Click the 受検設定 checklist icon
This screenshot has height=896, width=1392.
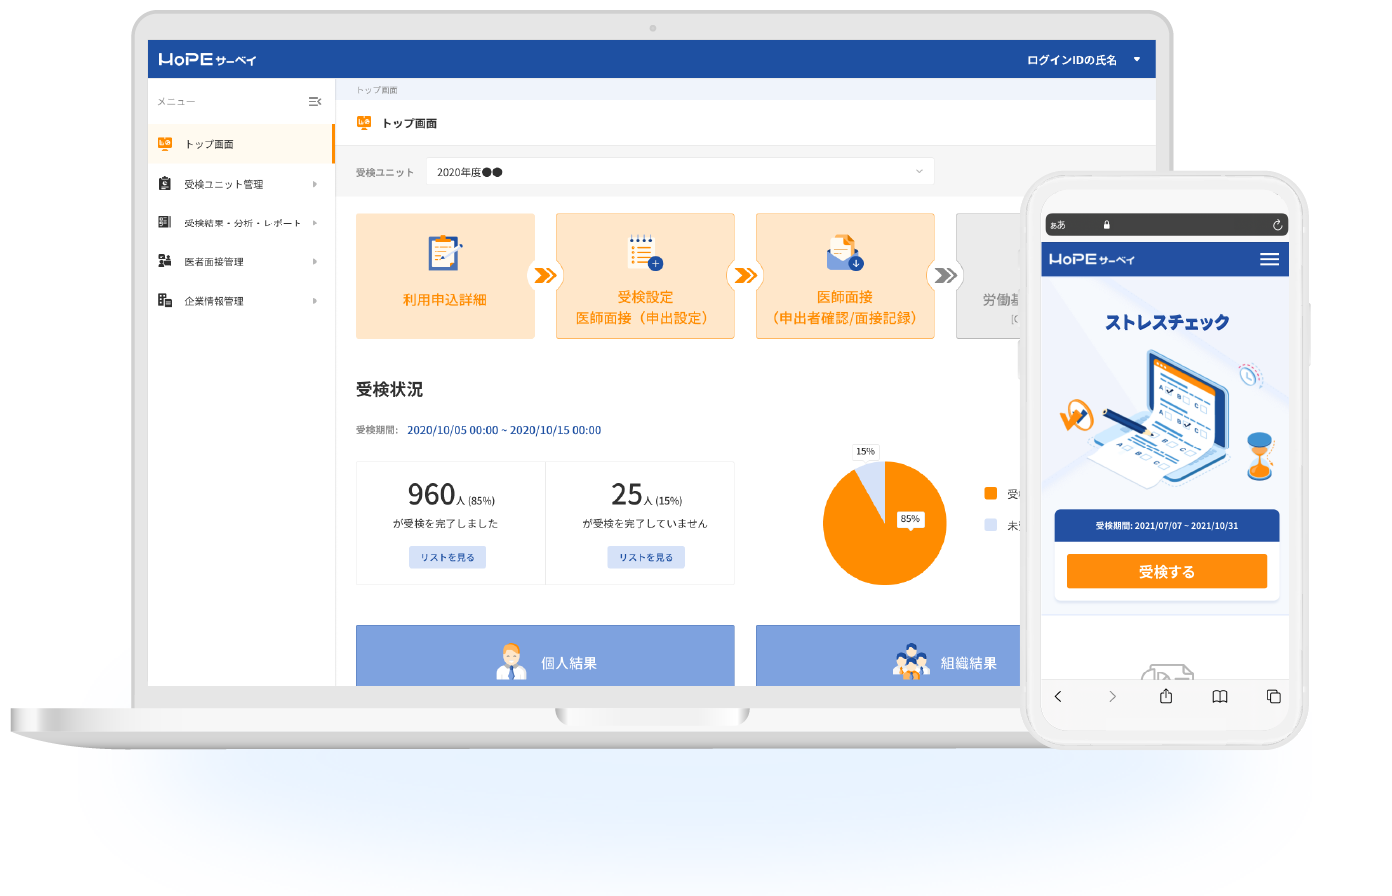[645, 253]
